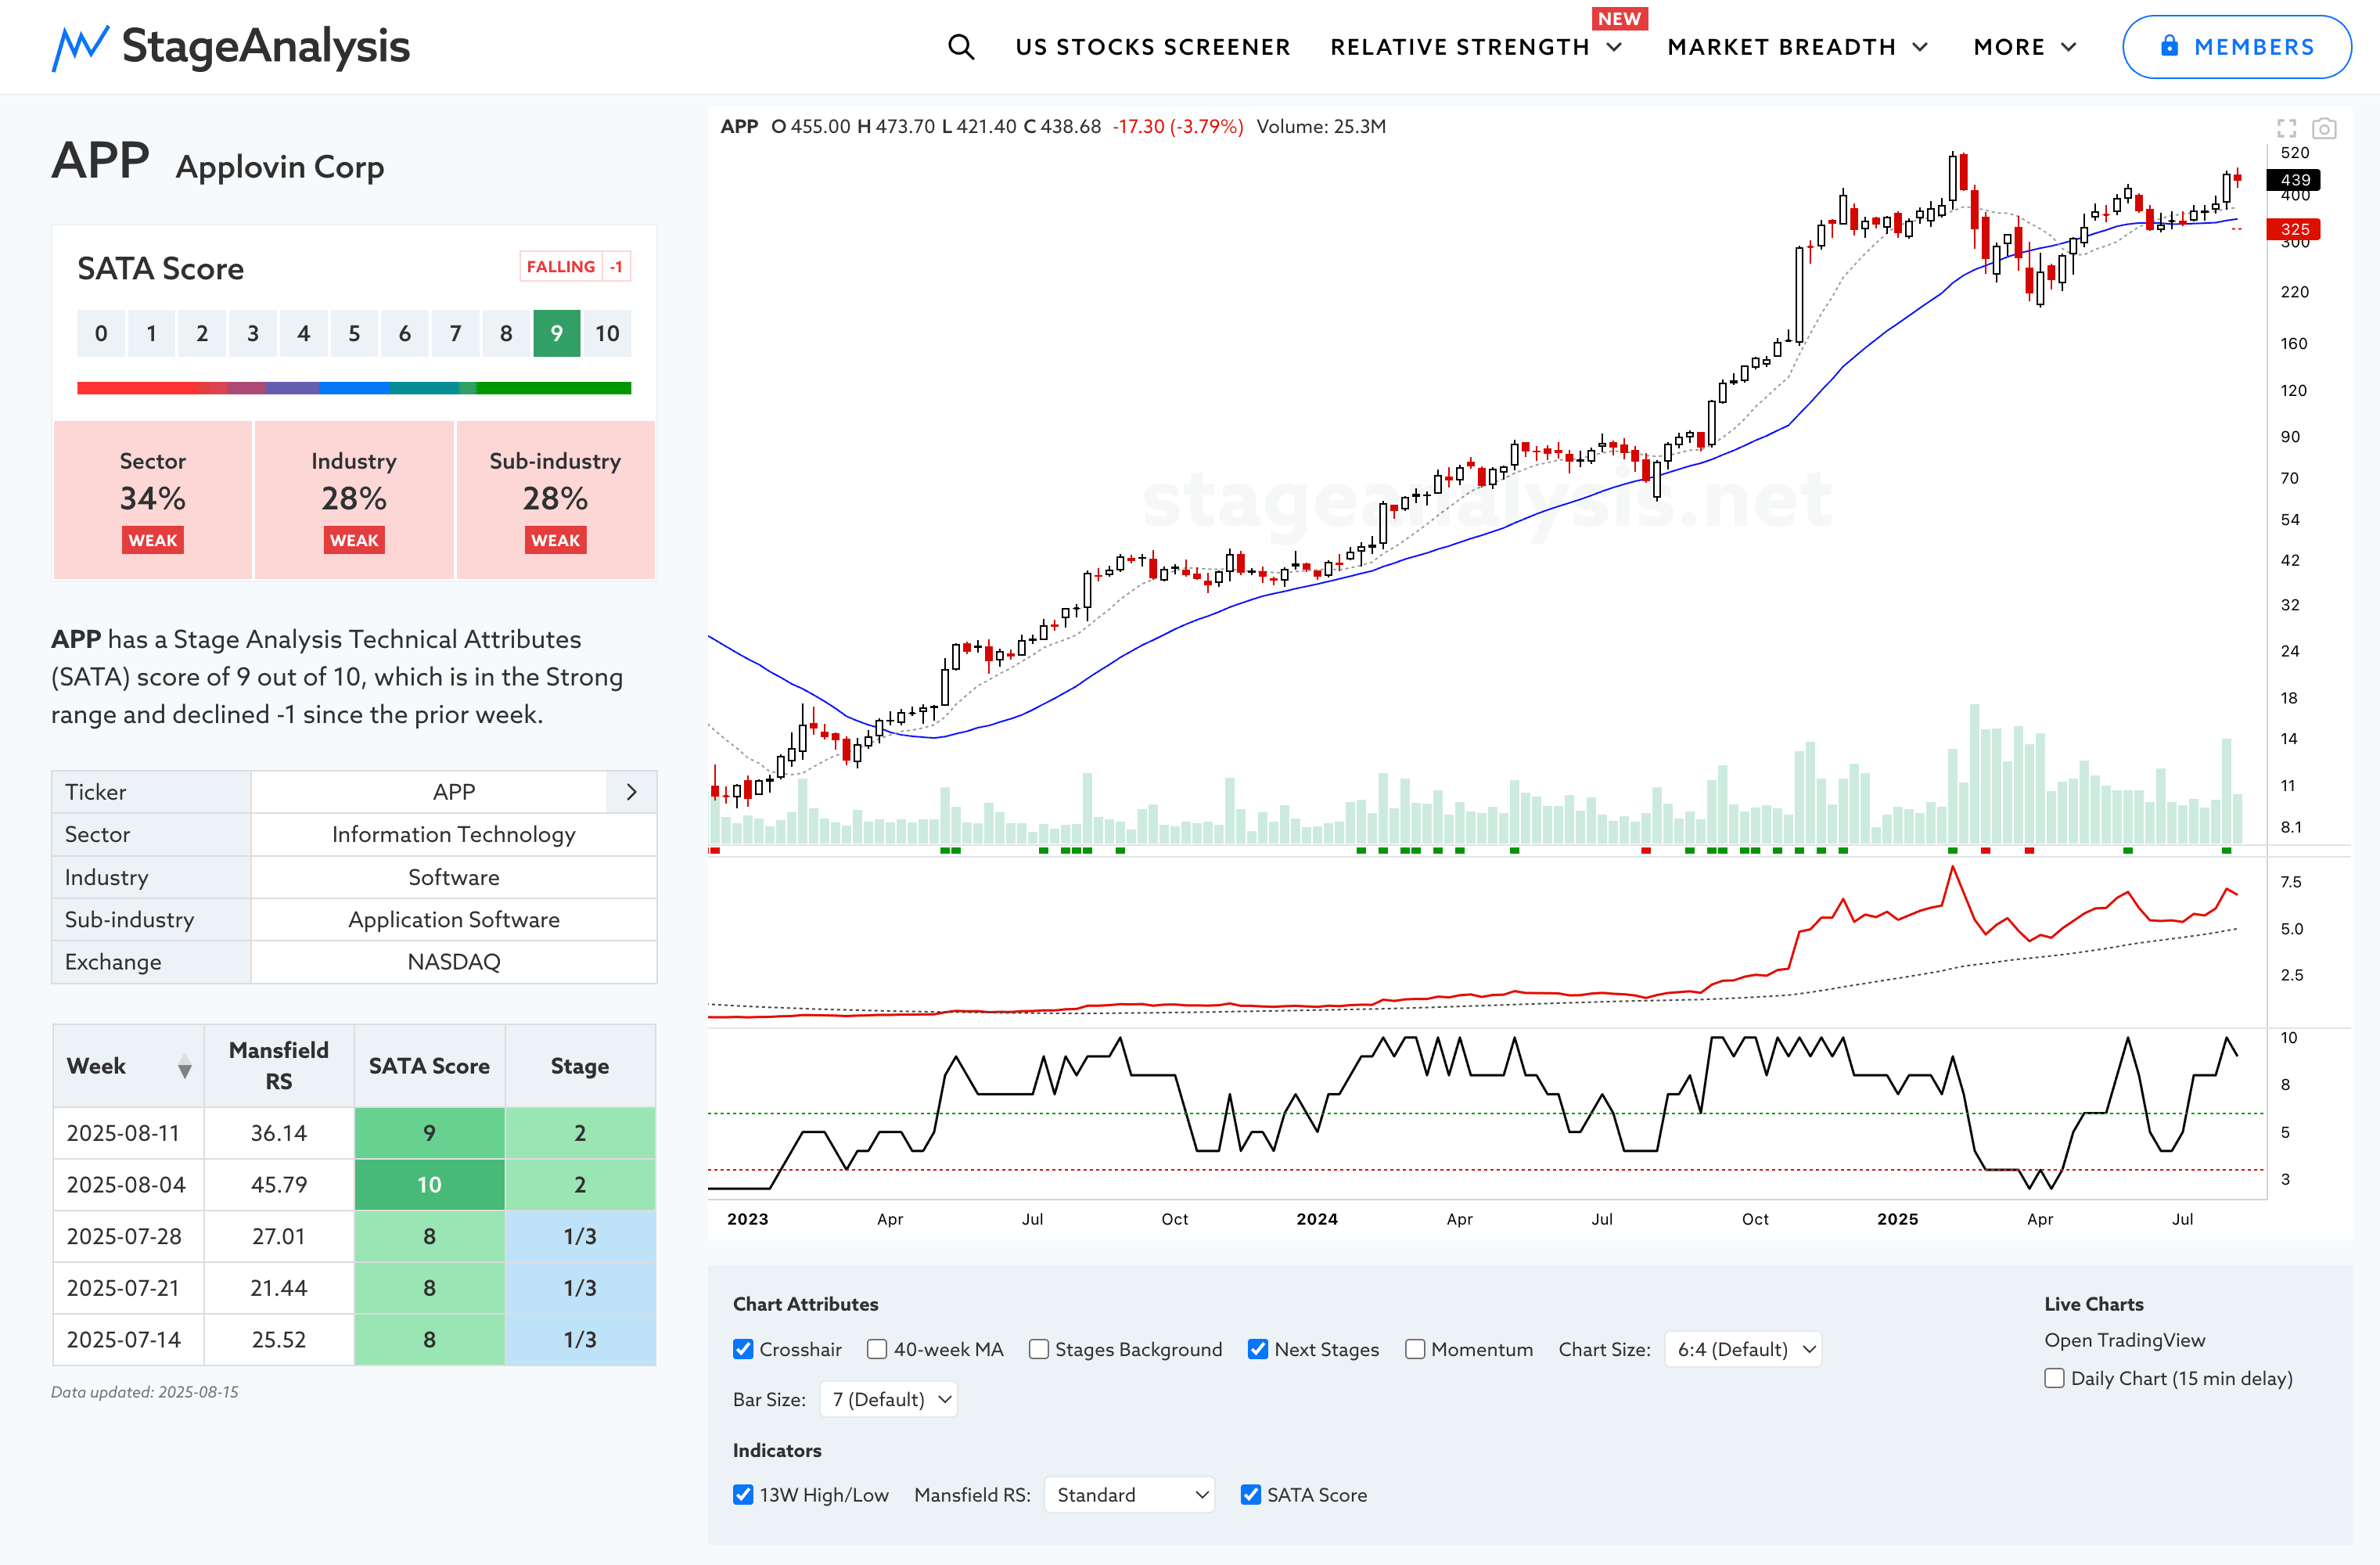2380x1565 pixels.
Task: Open TradingView live chart link
Action: click(x=2124, y=1340)
